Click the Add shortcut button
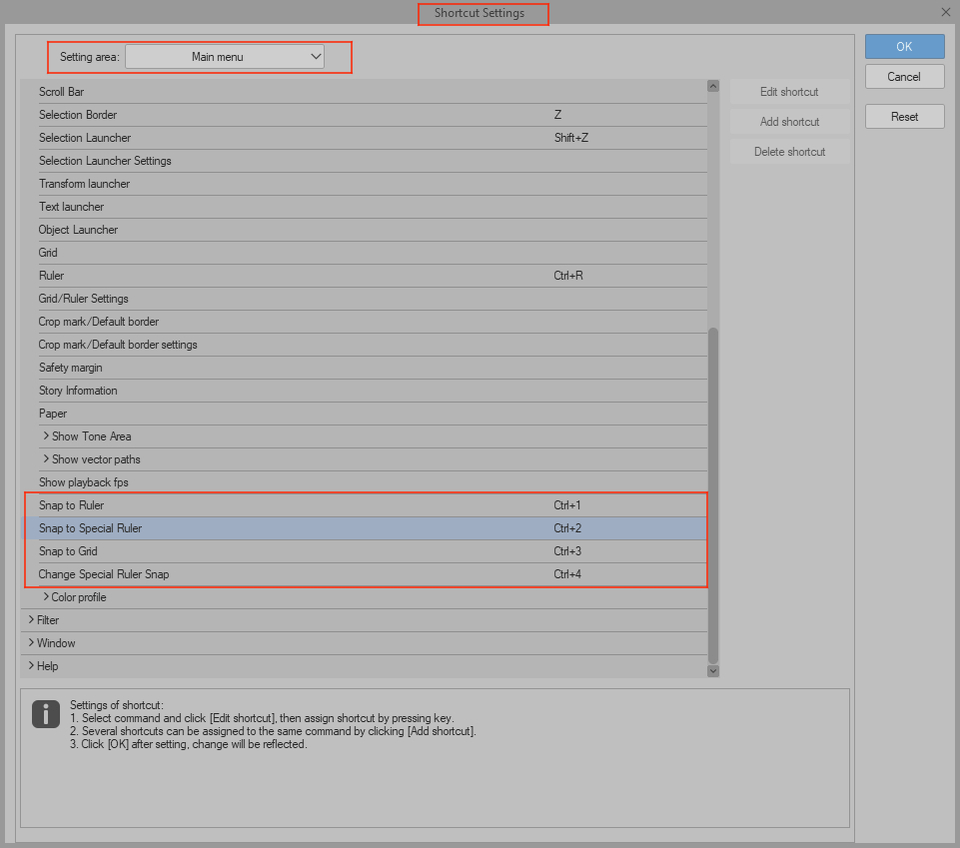Screen dimensions: 960x848 click(x=789, y=121)
